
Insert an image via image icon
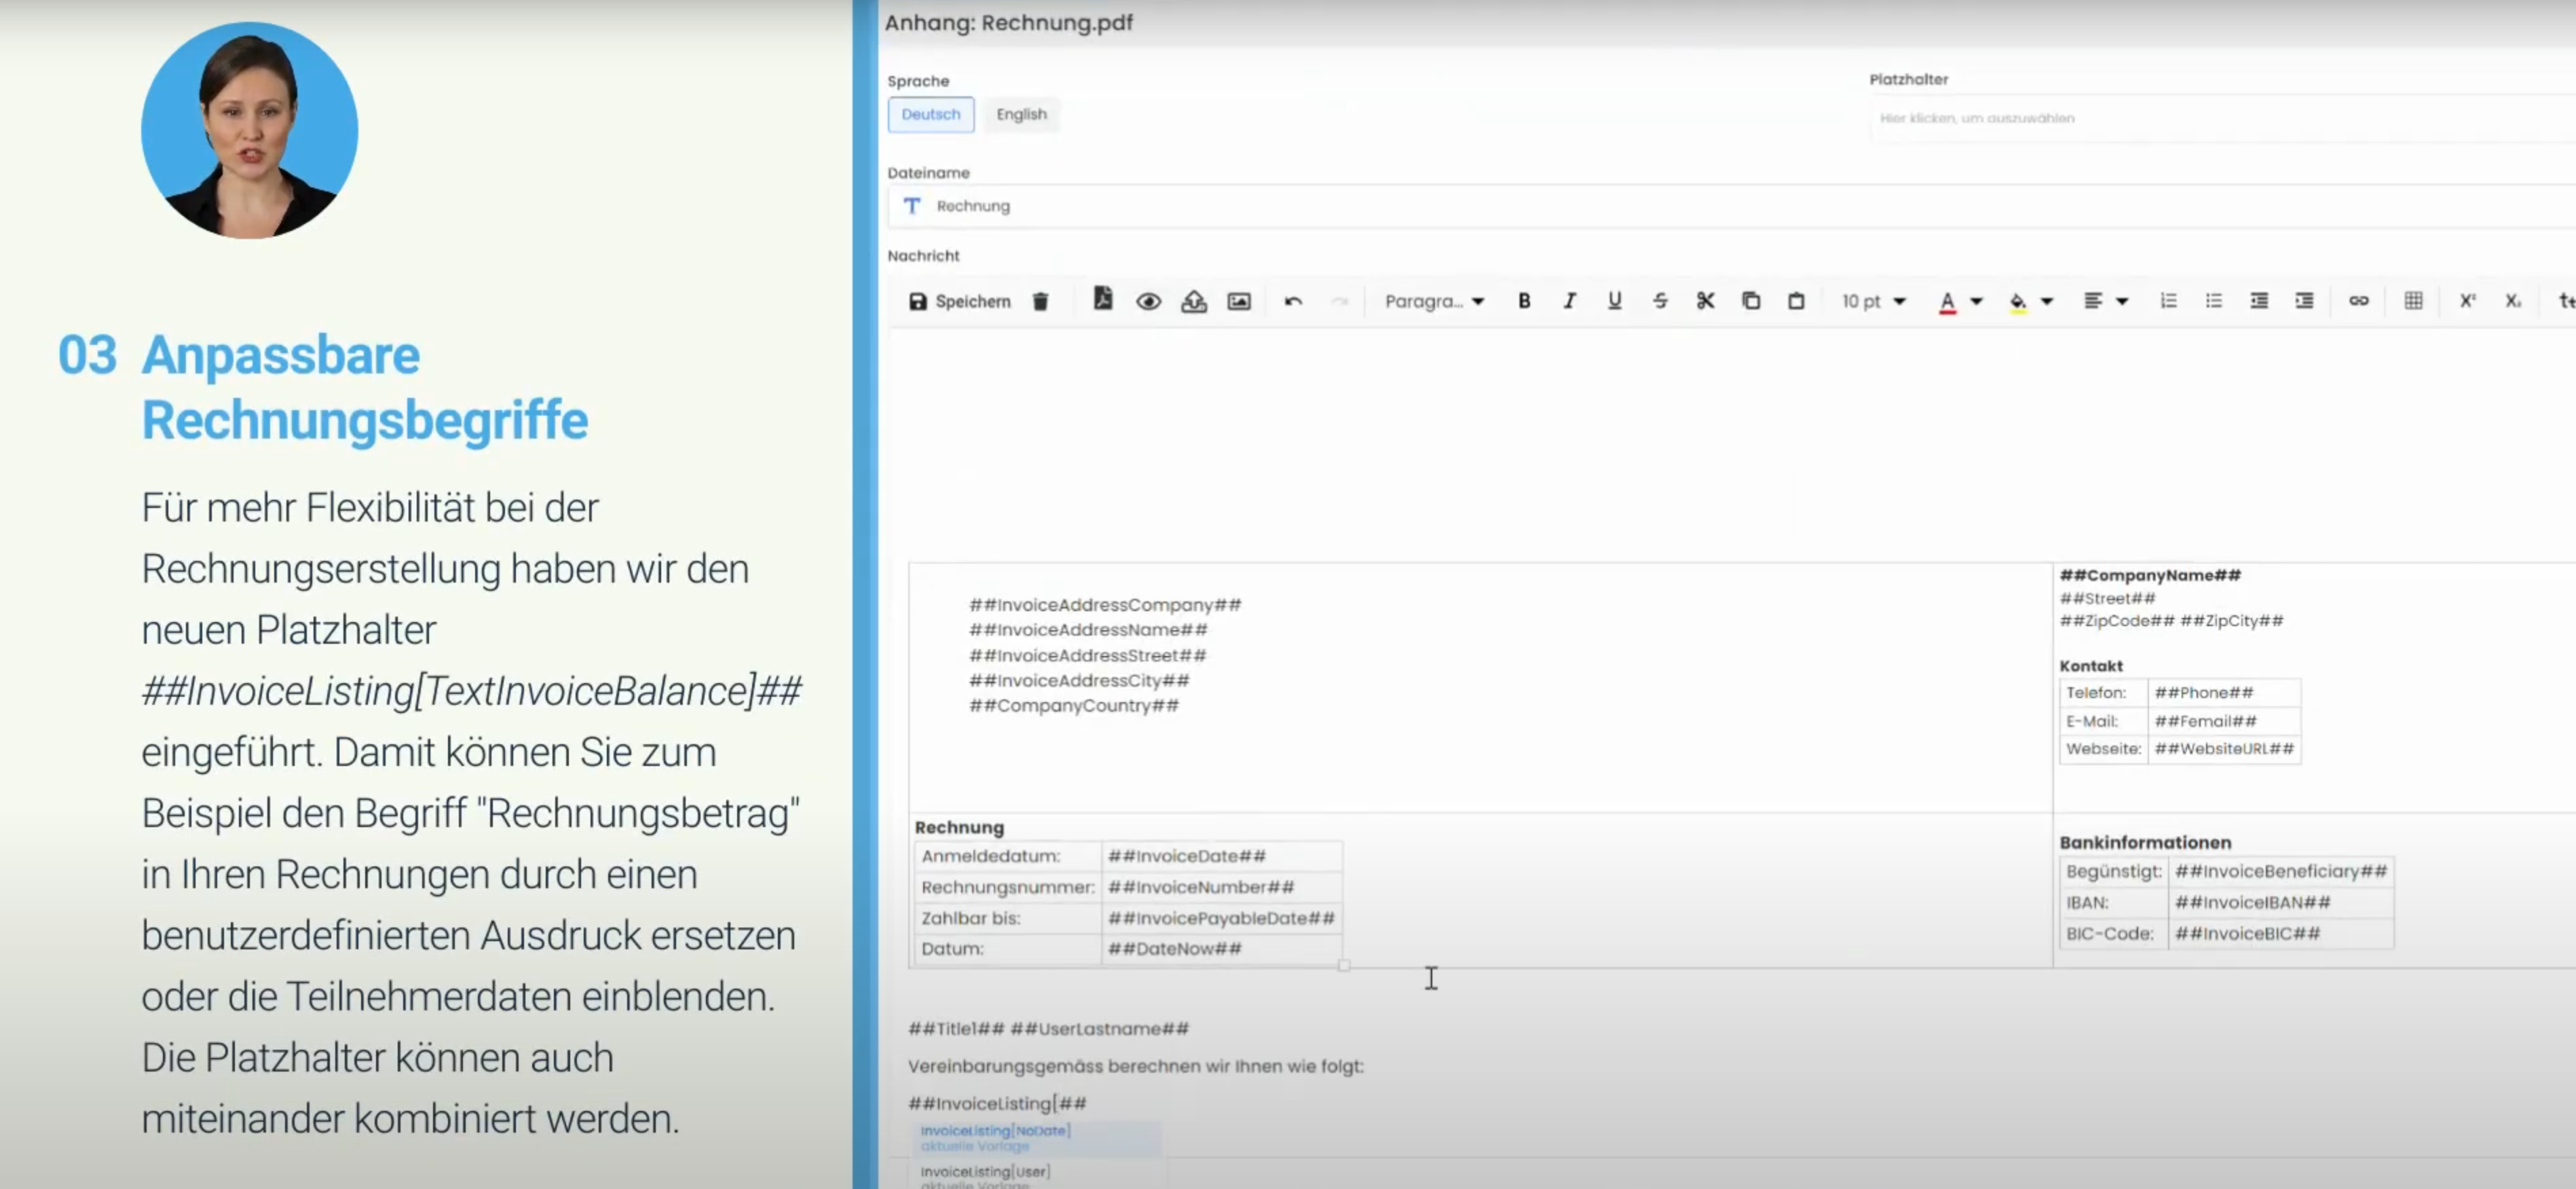tap(1238, 301)
